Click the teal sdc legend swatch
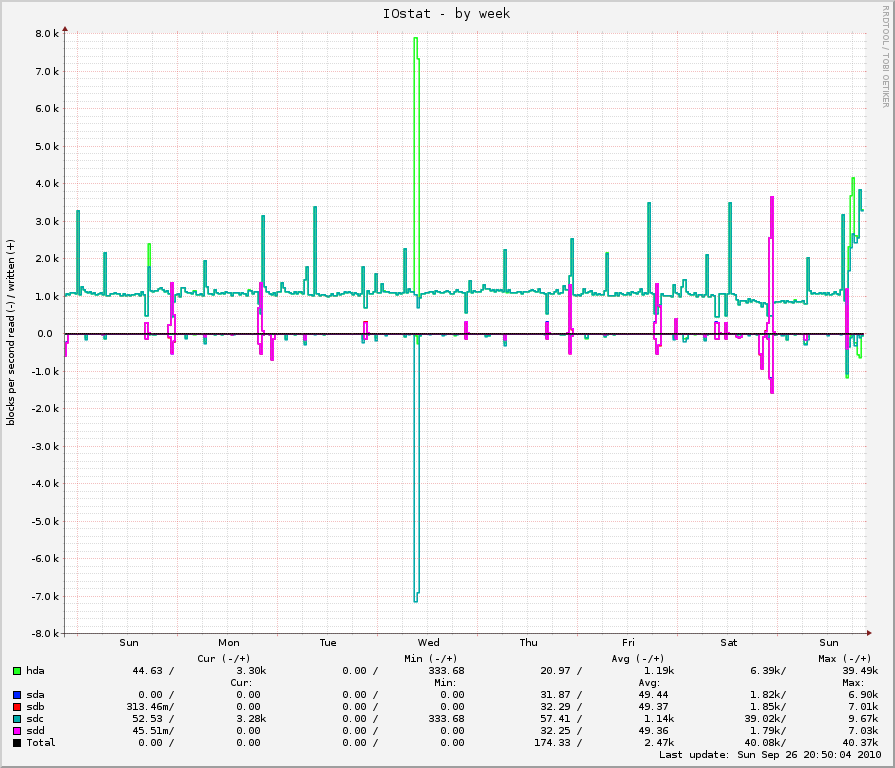This screenshot has height=768, width=895. point(17,719)
